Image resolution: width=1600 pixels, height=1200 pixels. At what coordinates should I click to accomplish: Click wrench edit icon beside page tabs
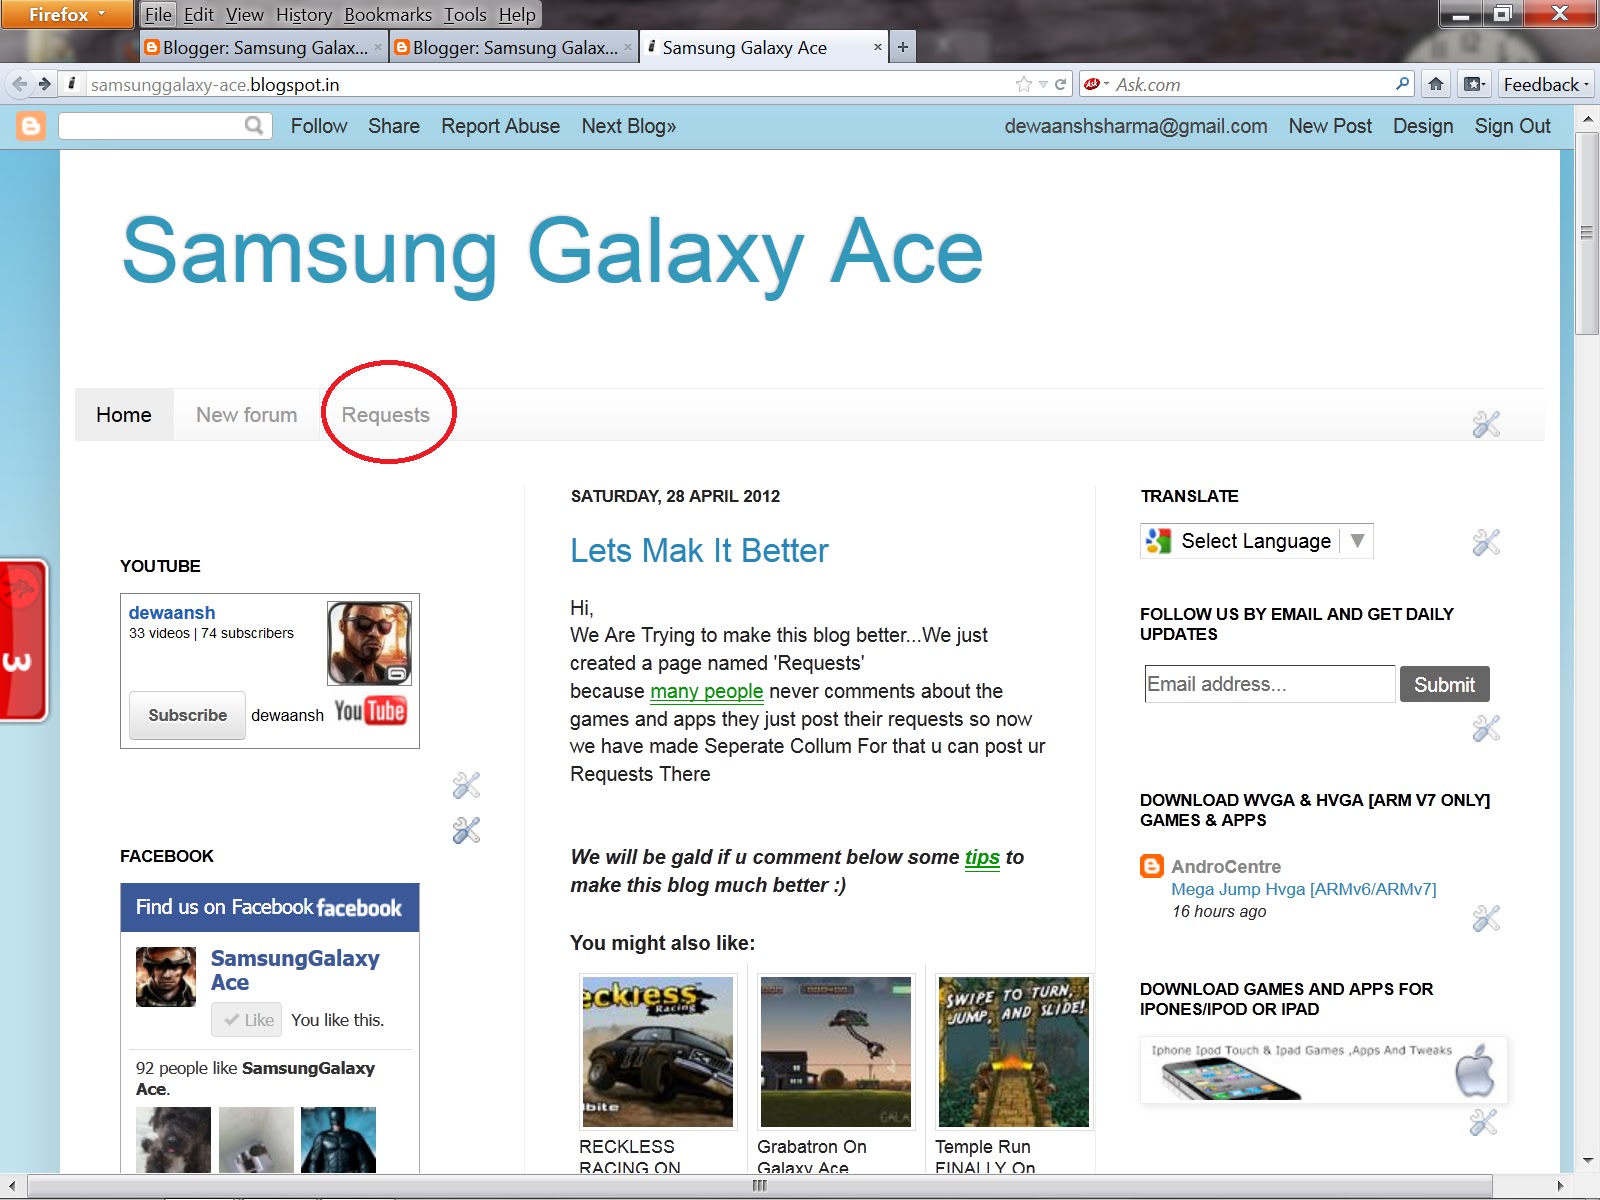pos(1486,424)
